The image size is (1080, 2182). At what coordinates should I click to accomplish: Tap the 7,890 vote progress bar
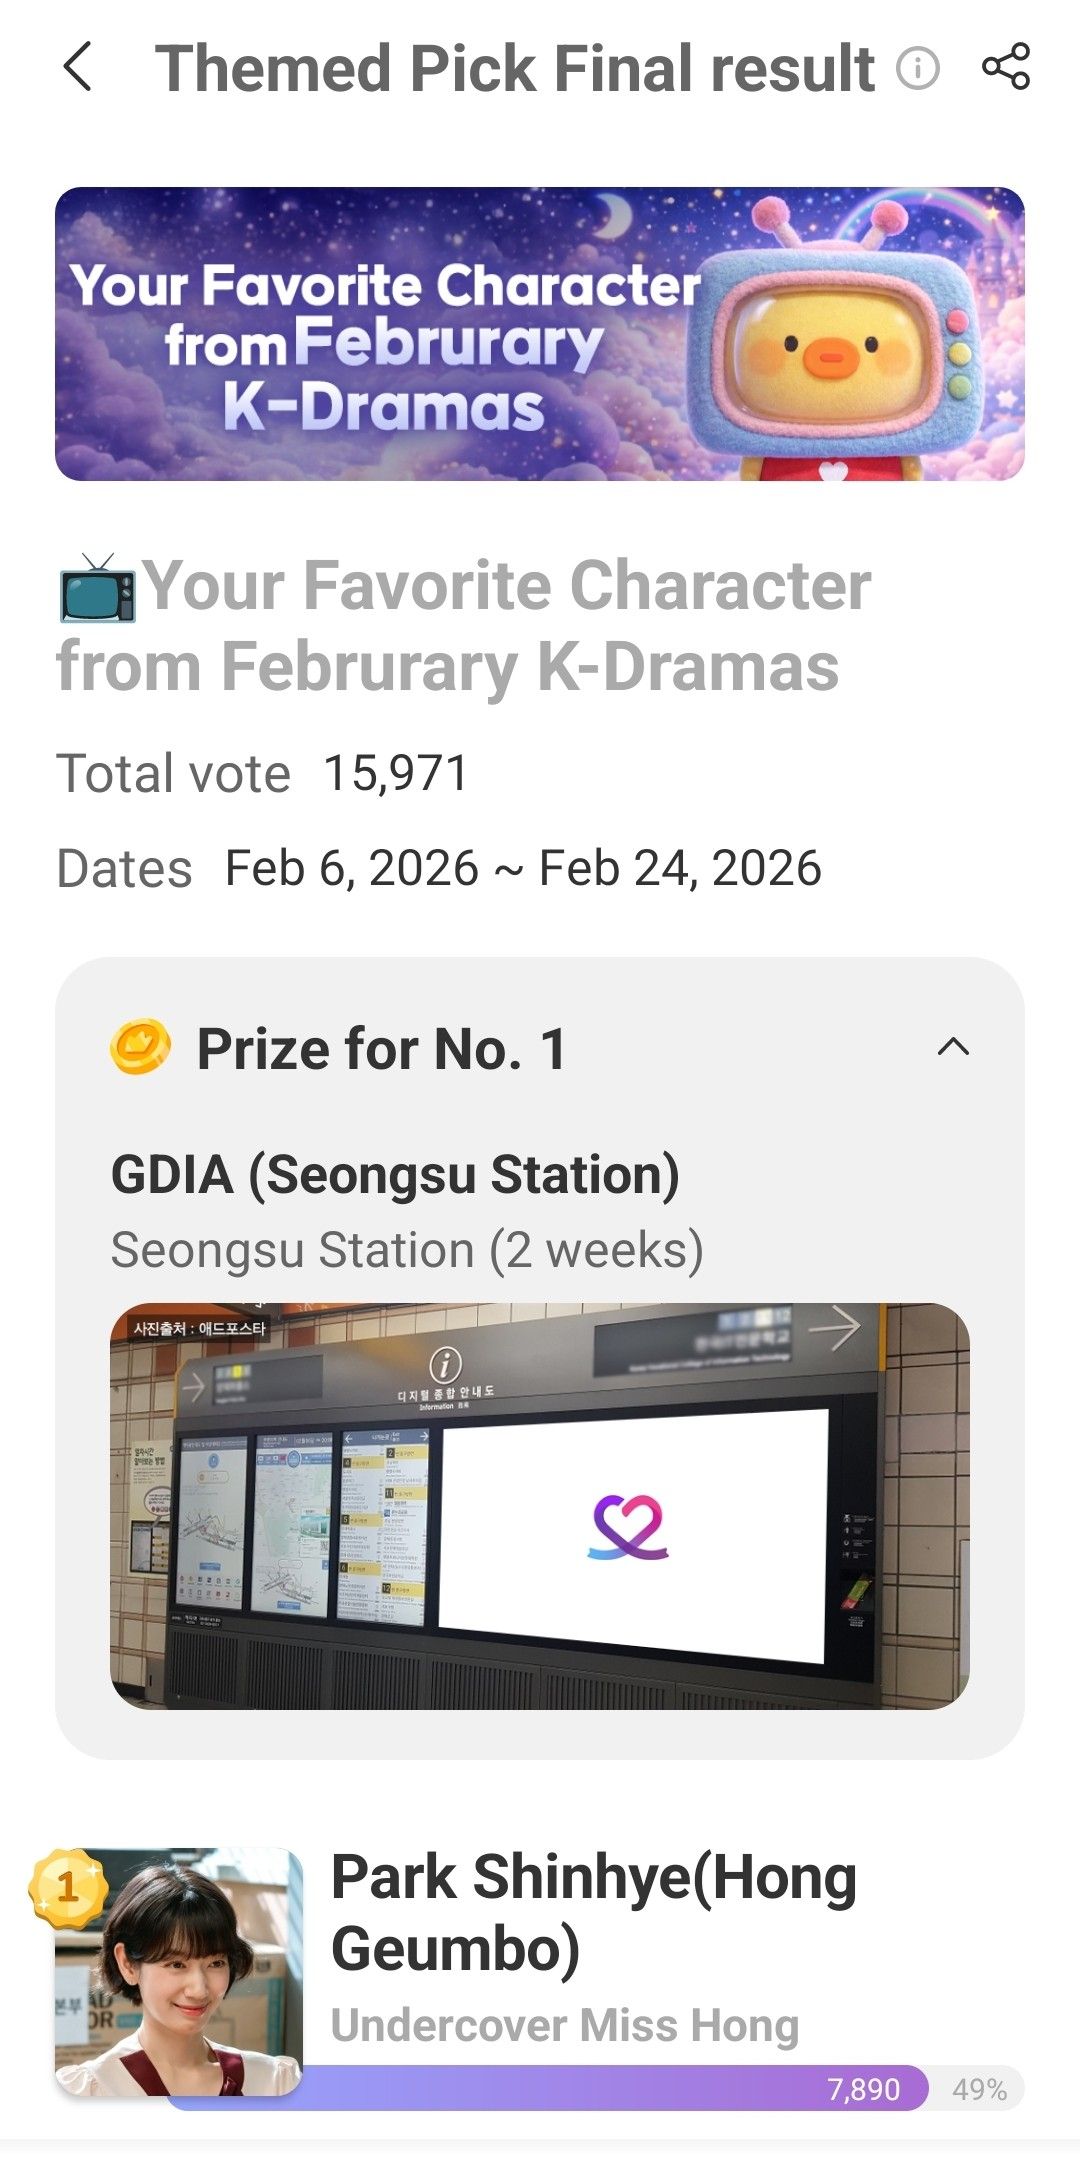[600, 2089]
